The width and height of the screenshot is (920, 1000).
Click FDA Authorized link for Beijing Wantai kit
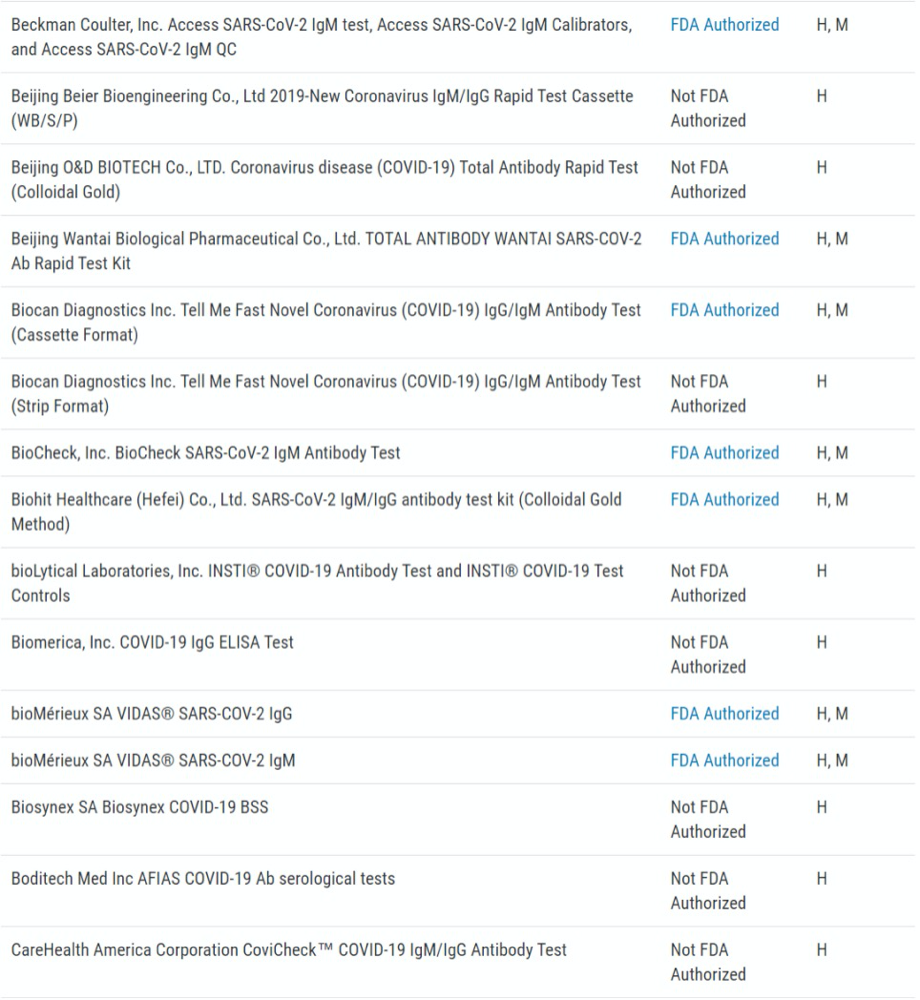(724, 239)
